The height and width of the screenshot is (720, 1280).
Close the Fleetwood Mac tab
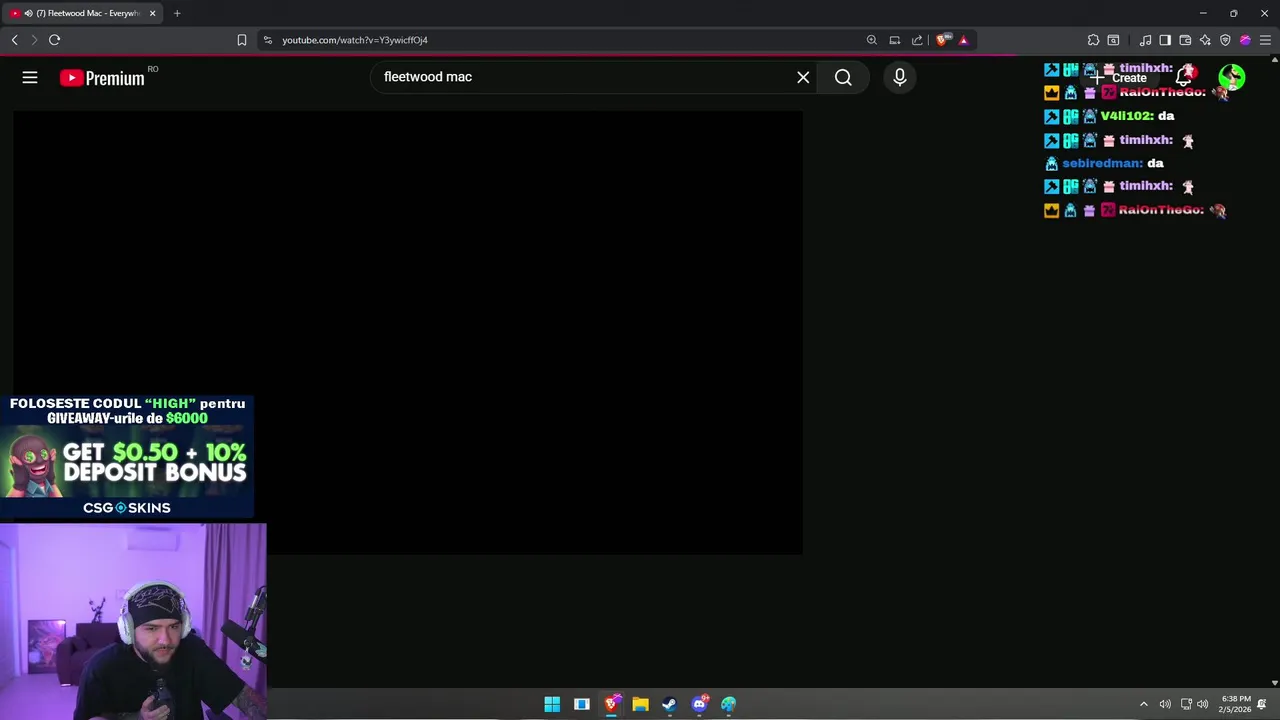point(152,13)
